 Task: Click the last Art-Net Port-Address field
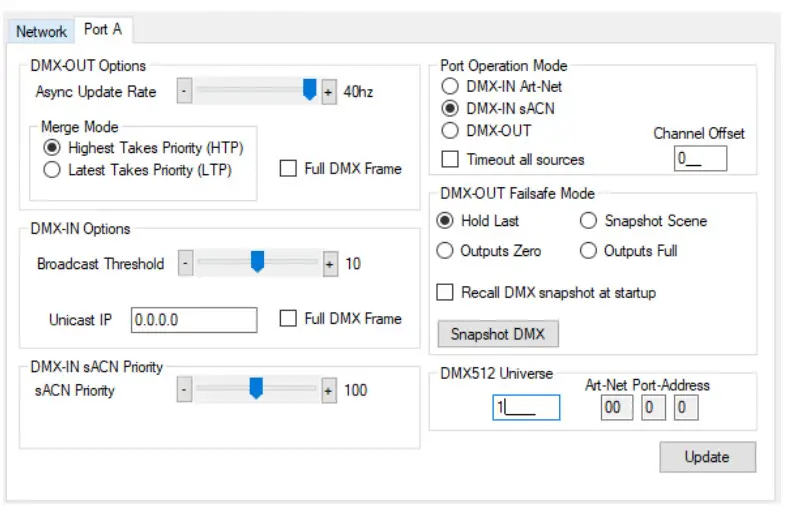point(686,408)
